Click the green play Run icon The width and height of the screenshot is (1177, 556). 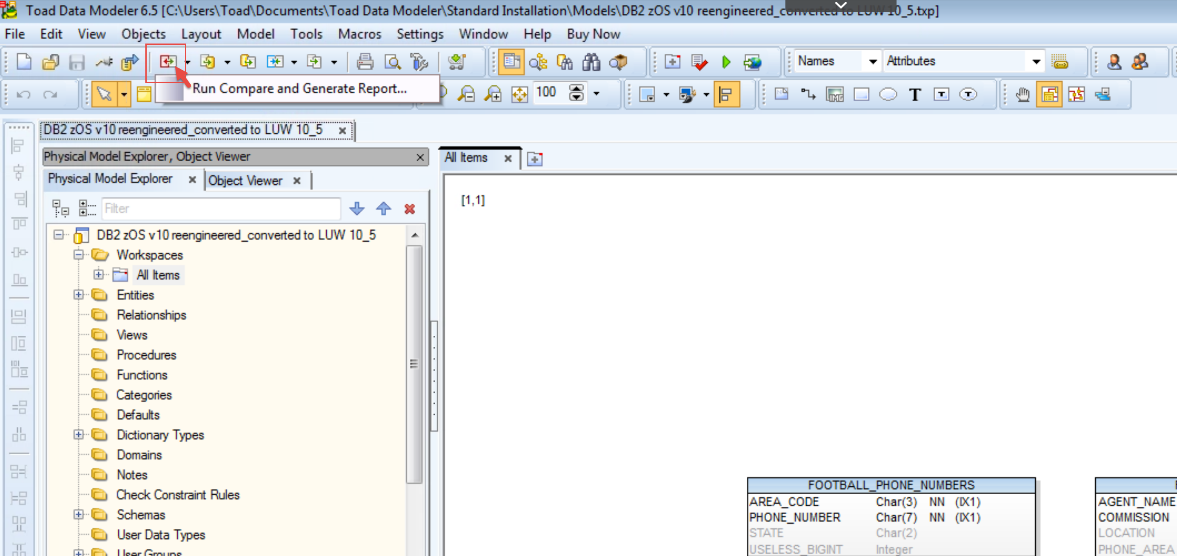pos(726,62)
